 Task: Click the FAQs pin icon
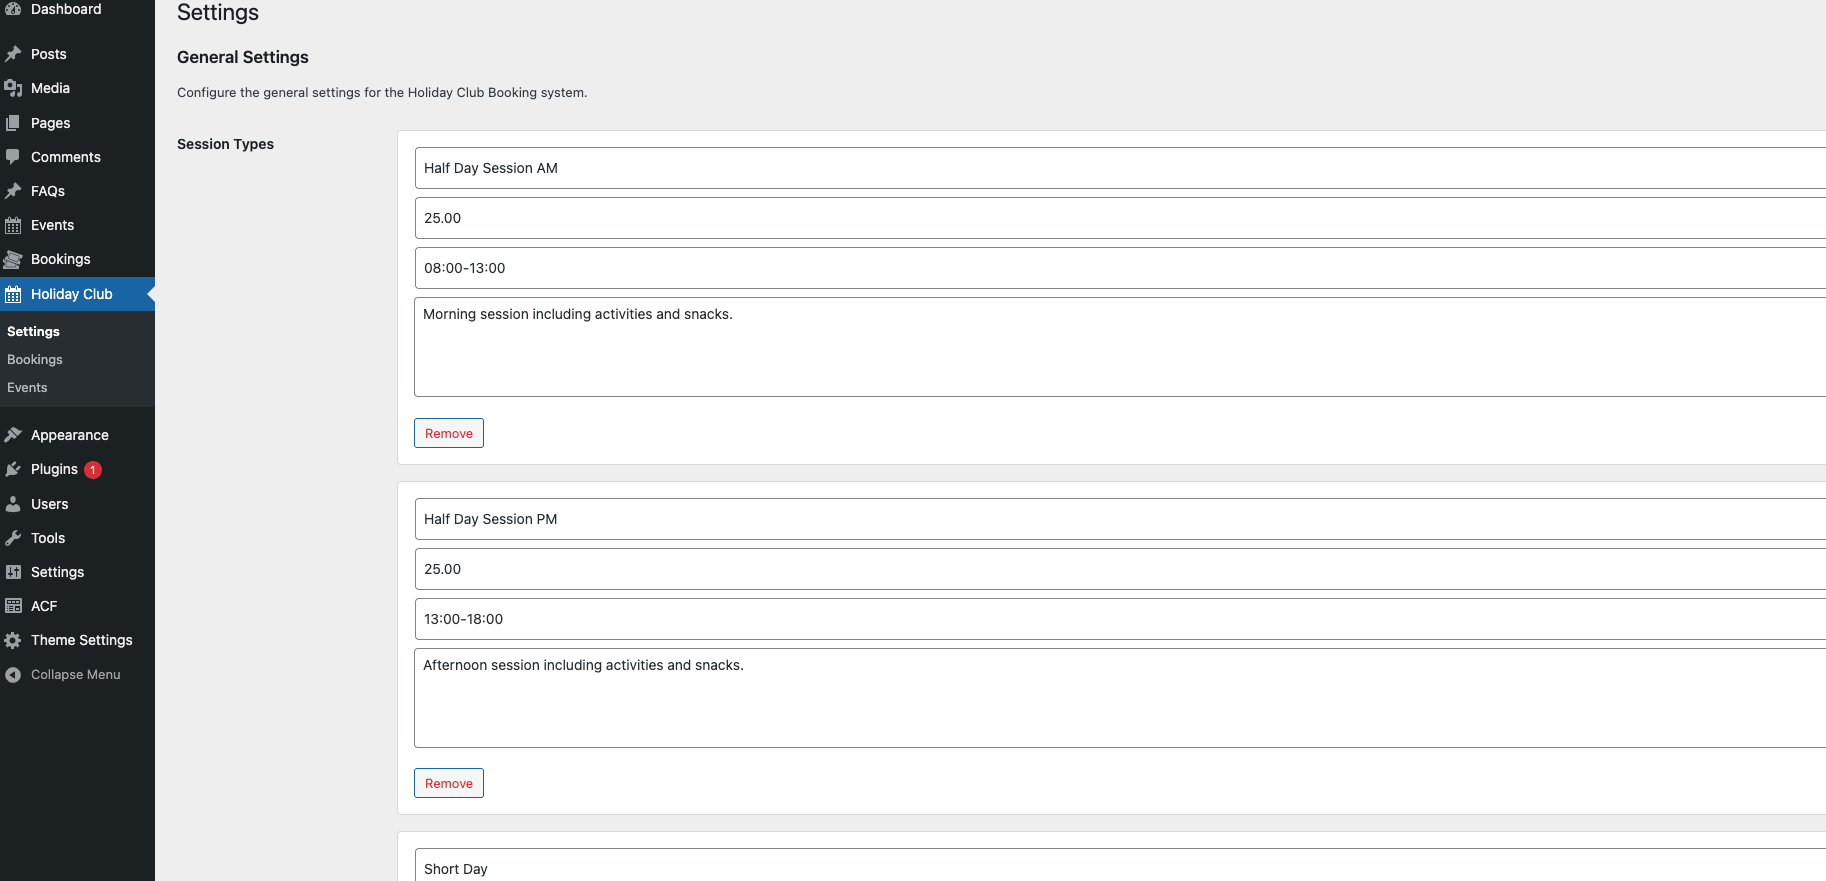coord(13,191)
